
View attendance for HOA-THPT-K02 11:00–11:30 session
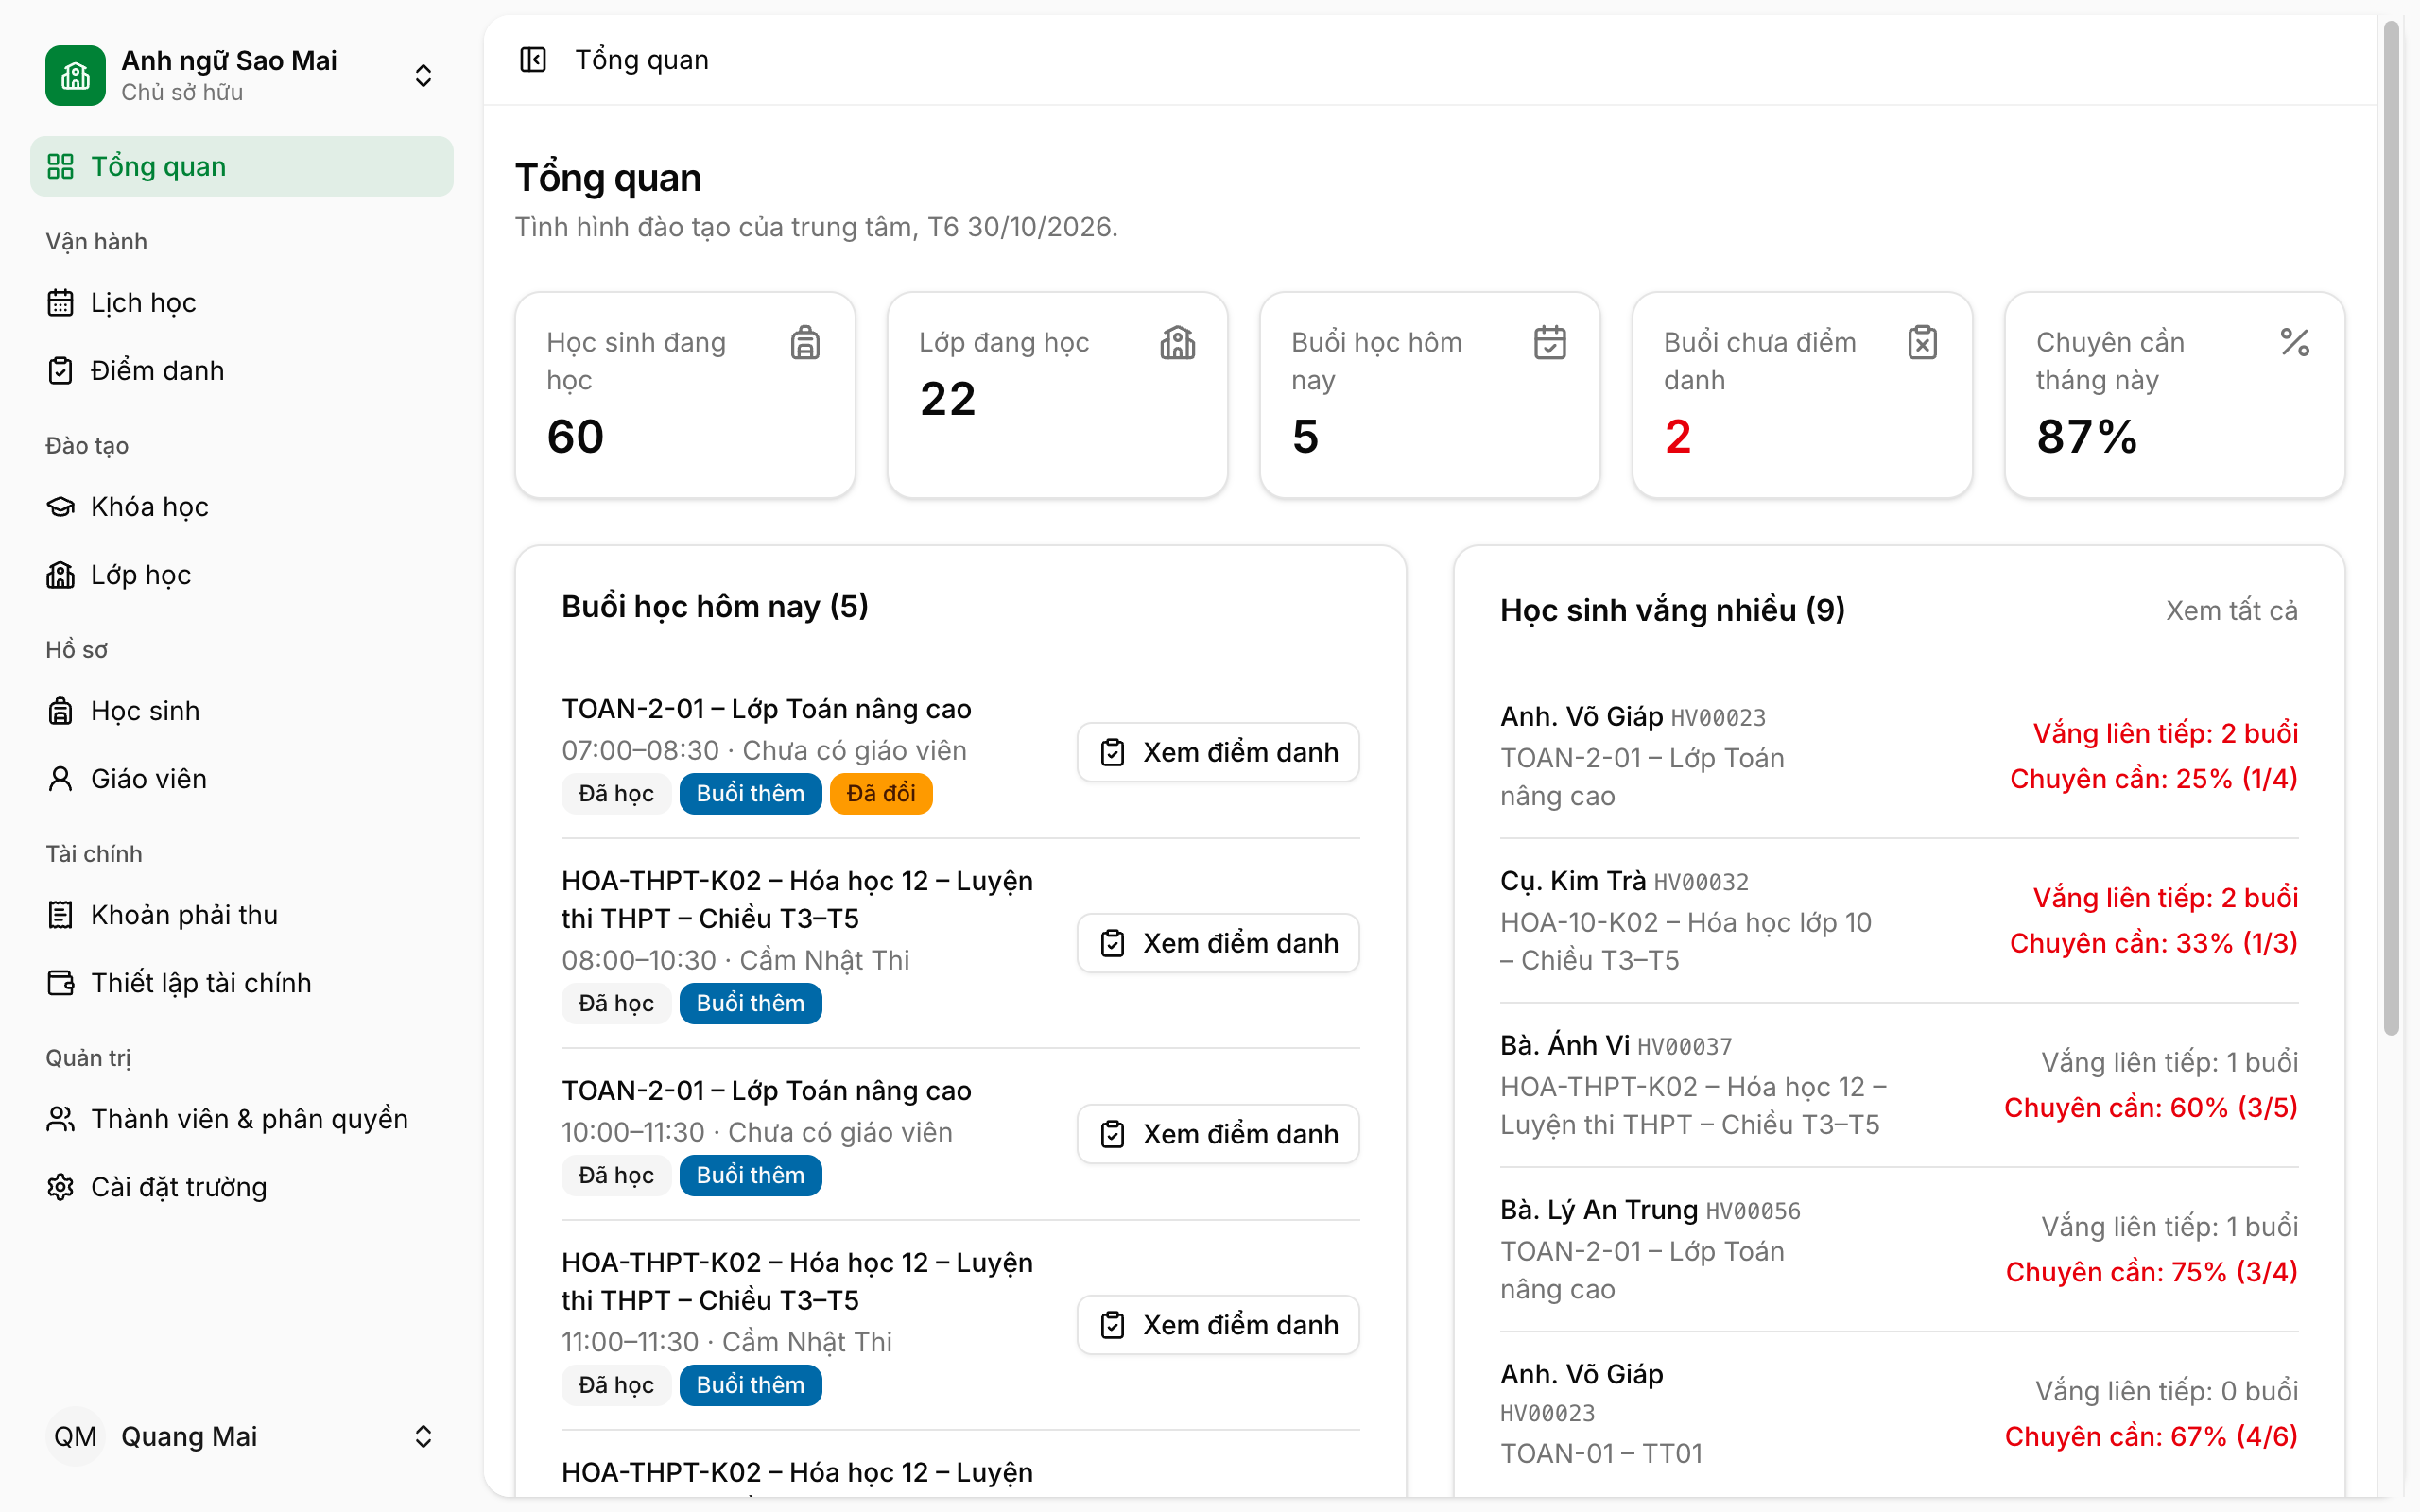(x=1218, y=1325)
